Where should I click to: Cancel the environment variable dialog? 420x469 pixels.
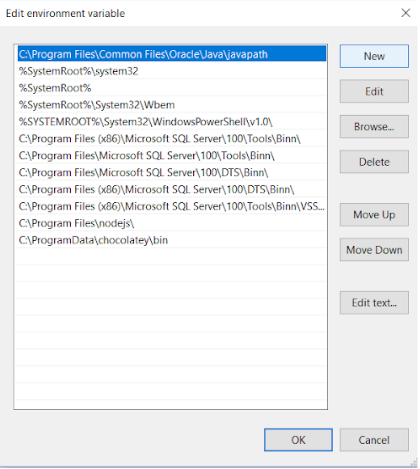[x=374, y=440]
